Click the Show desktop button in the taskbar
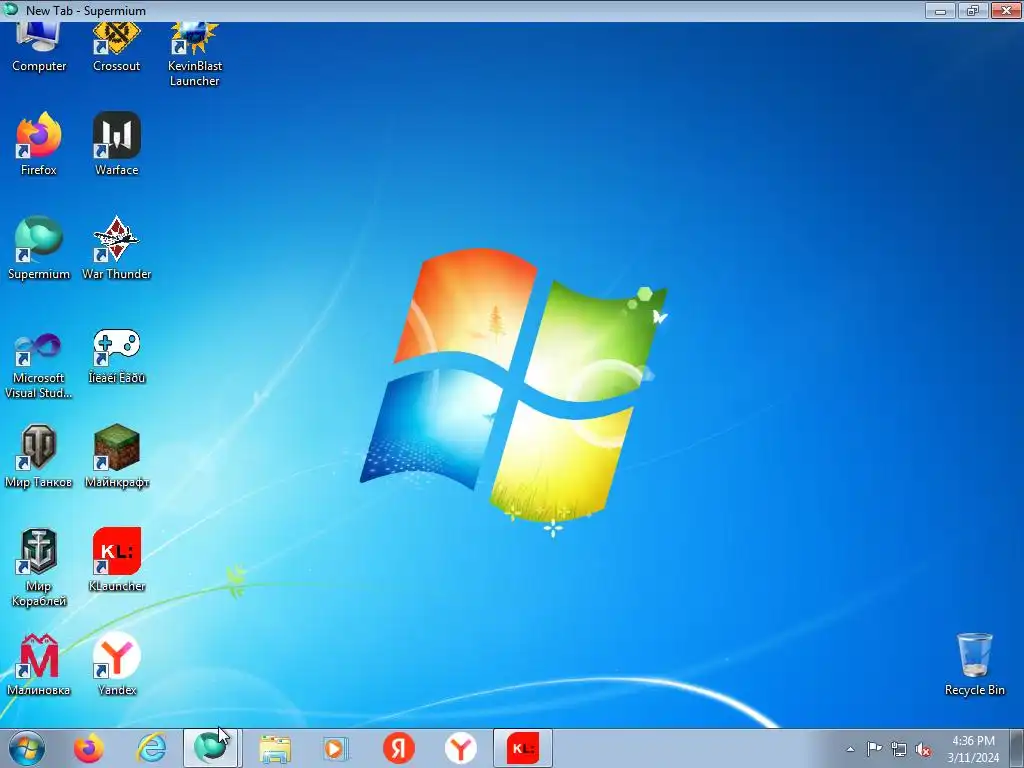1024x768 pixels. [1017, 748]
